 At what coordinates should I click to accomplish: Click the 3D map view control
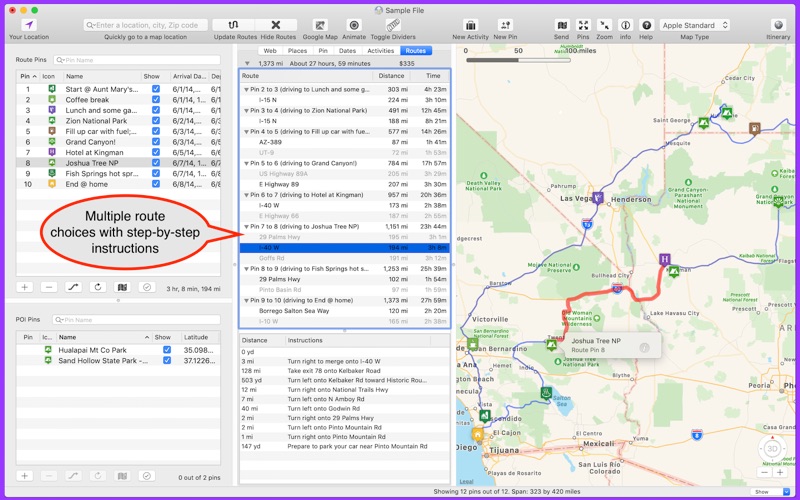773,447
